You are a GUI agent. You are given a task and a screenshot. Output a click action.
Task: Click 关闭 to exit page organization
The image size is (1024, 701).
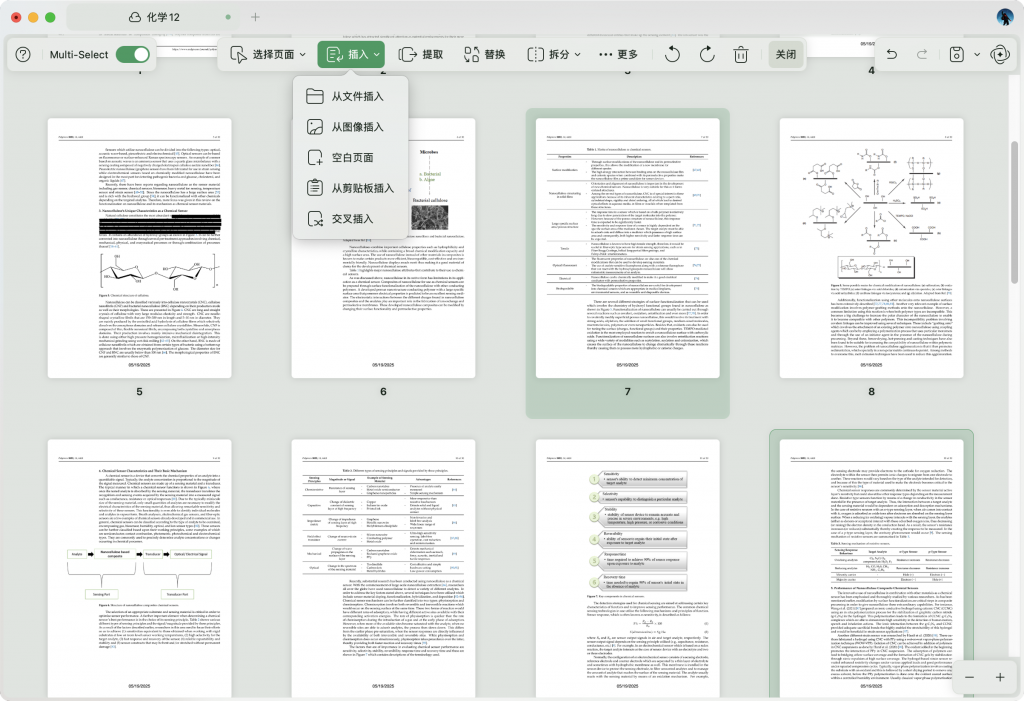point(786,55)
